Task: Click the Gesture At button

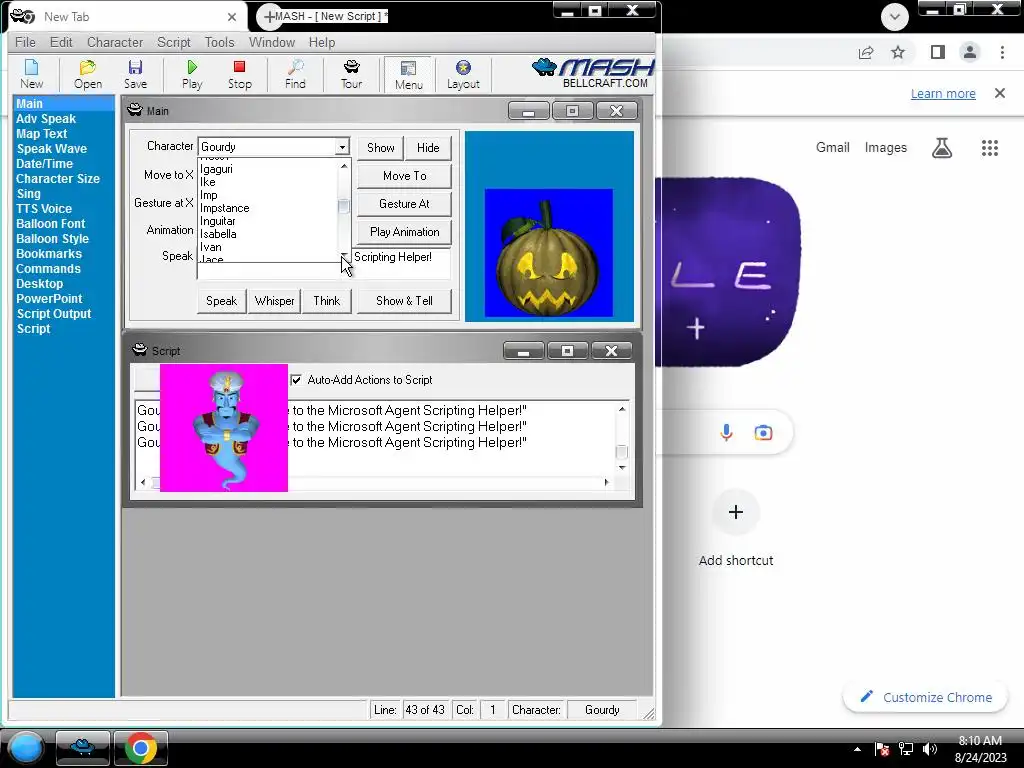Action: pos(404,204)
